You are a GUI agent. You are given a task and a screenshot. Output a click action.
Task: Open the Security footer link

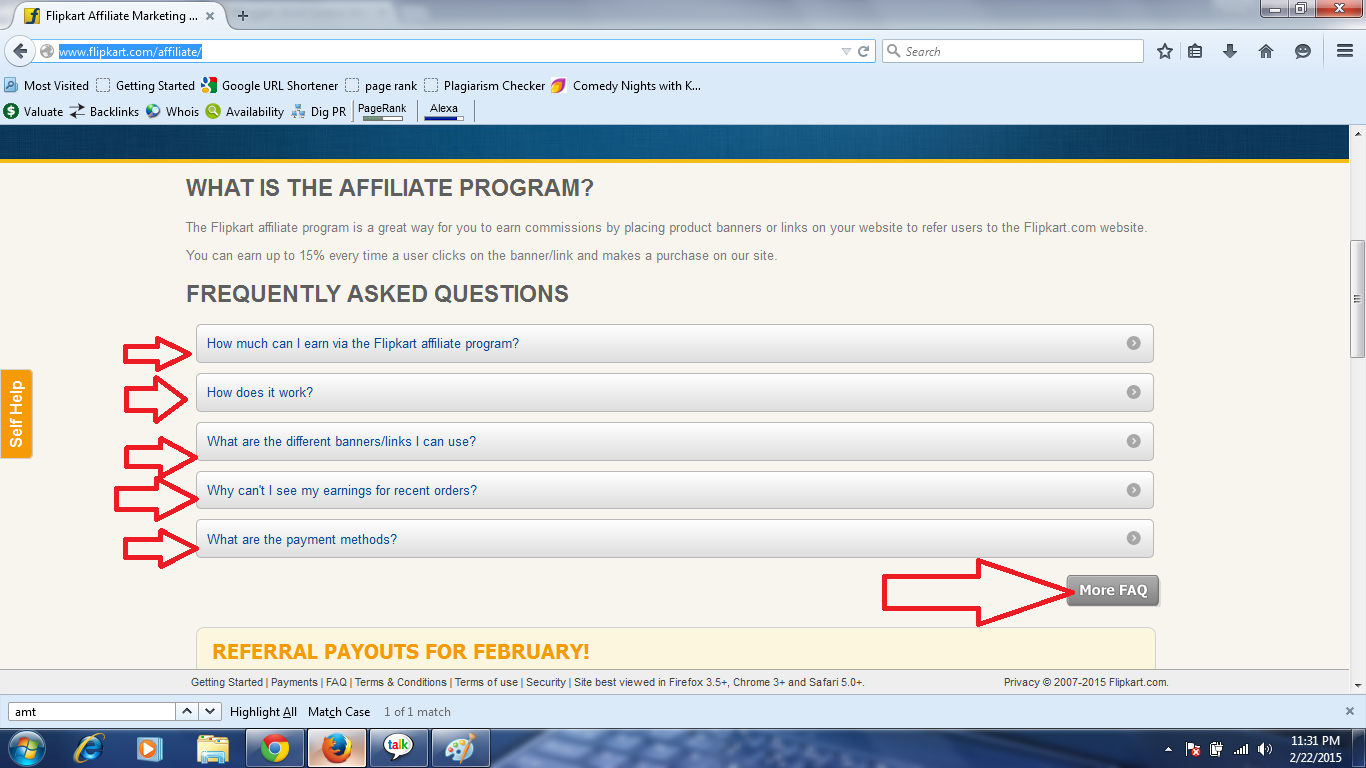[x=546, y=682]
